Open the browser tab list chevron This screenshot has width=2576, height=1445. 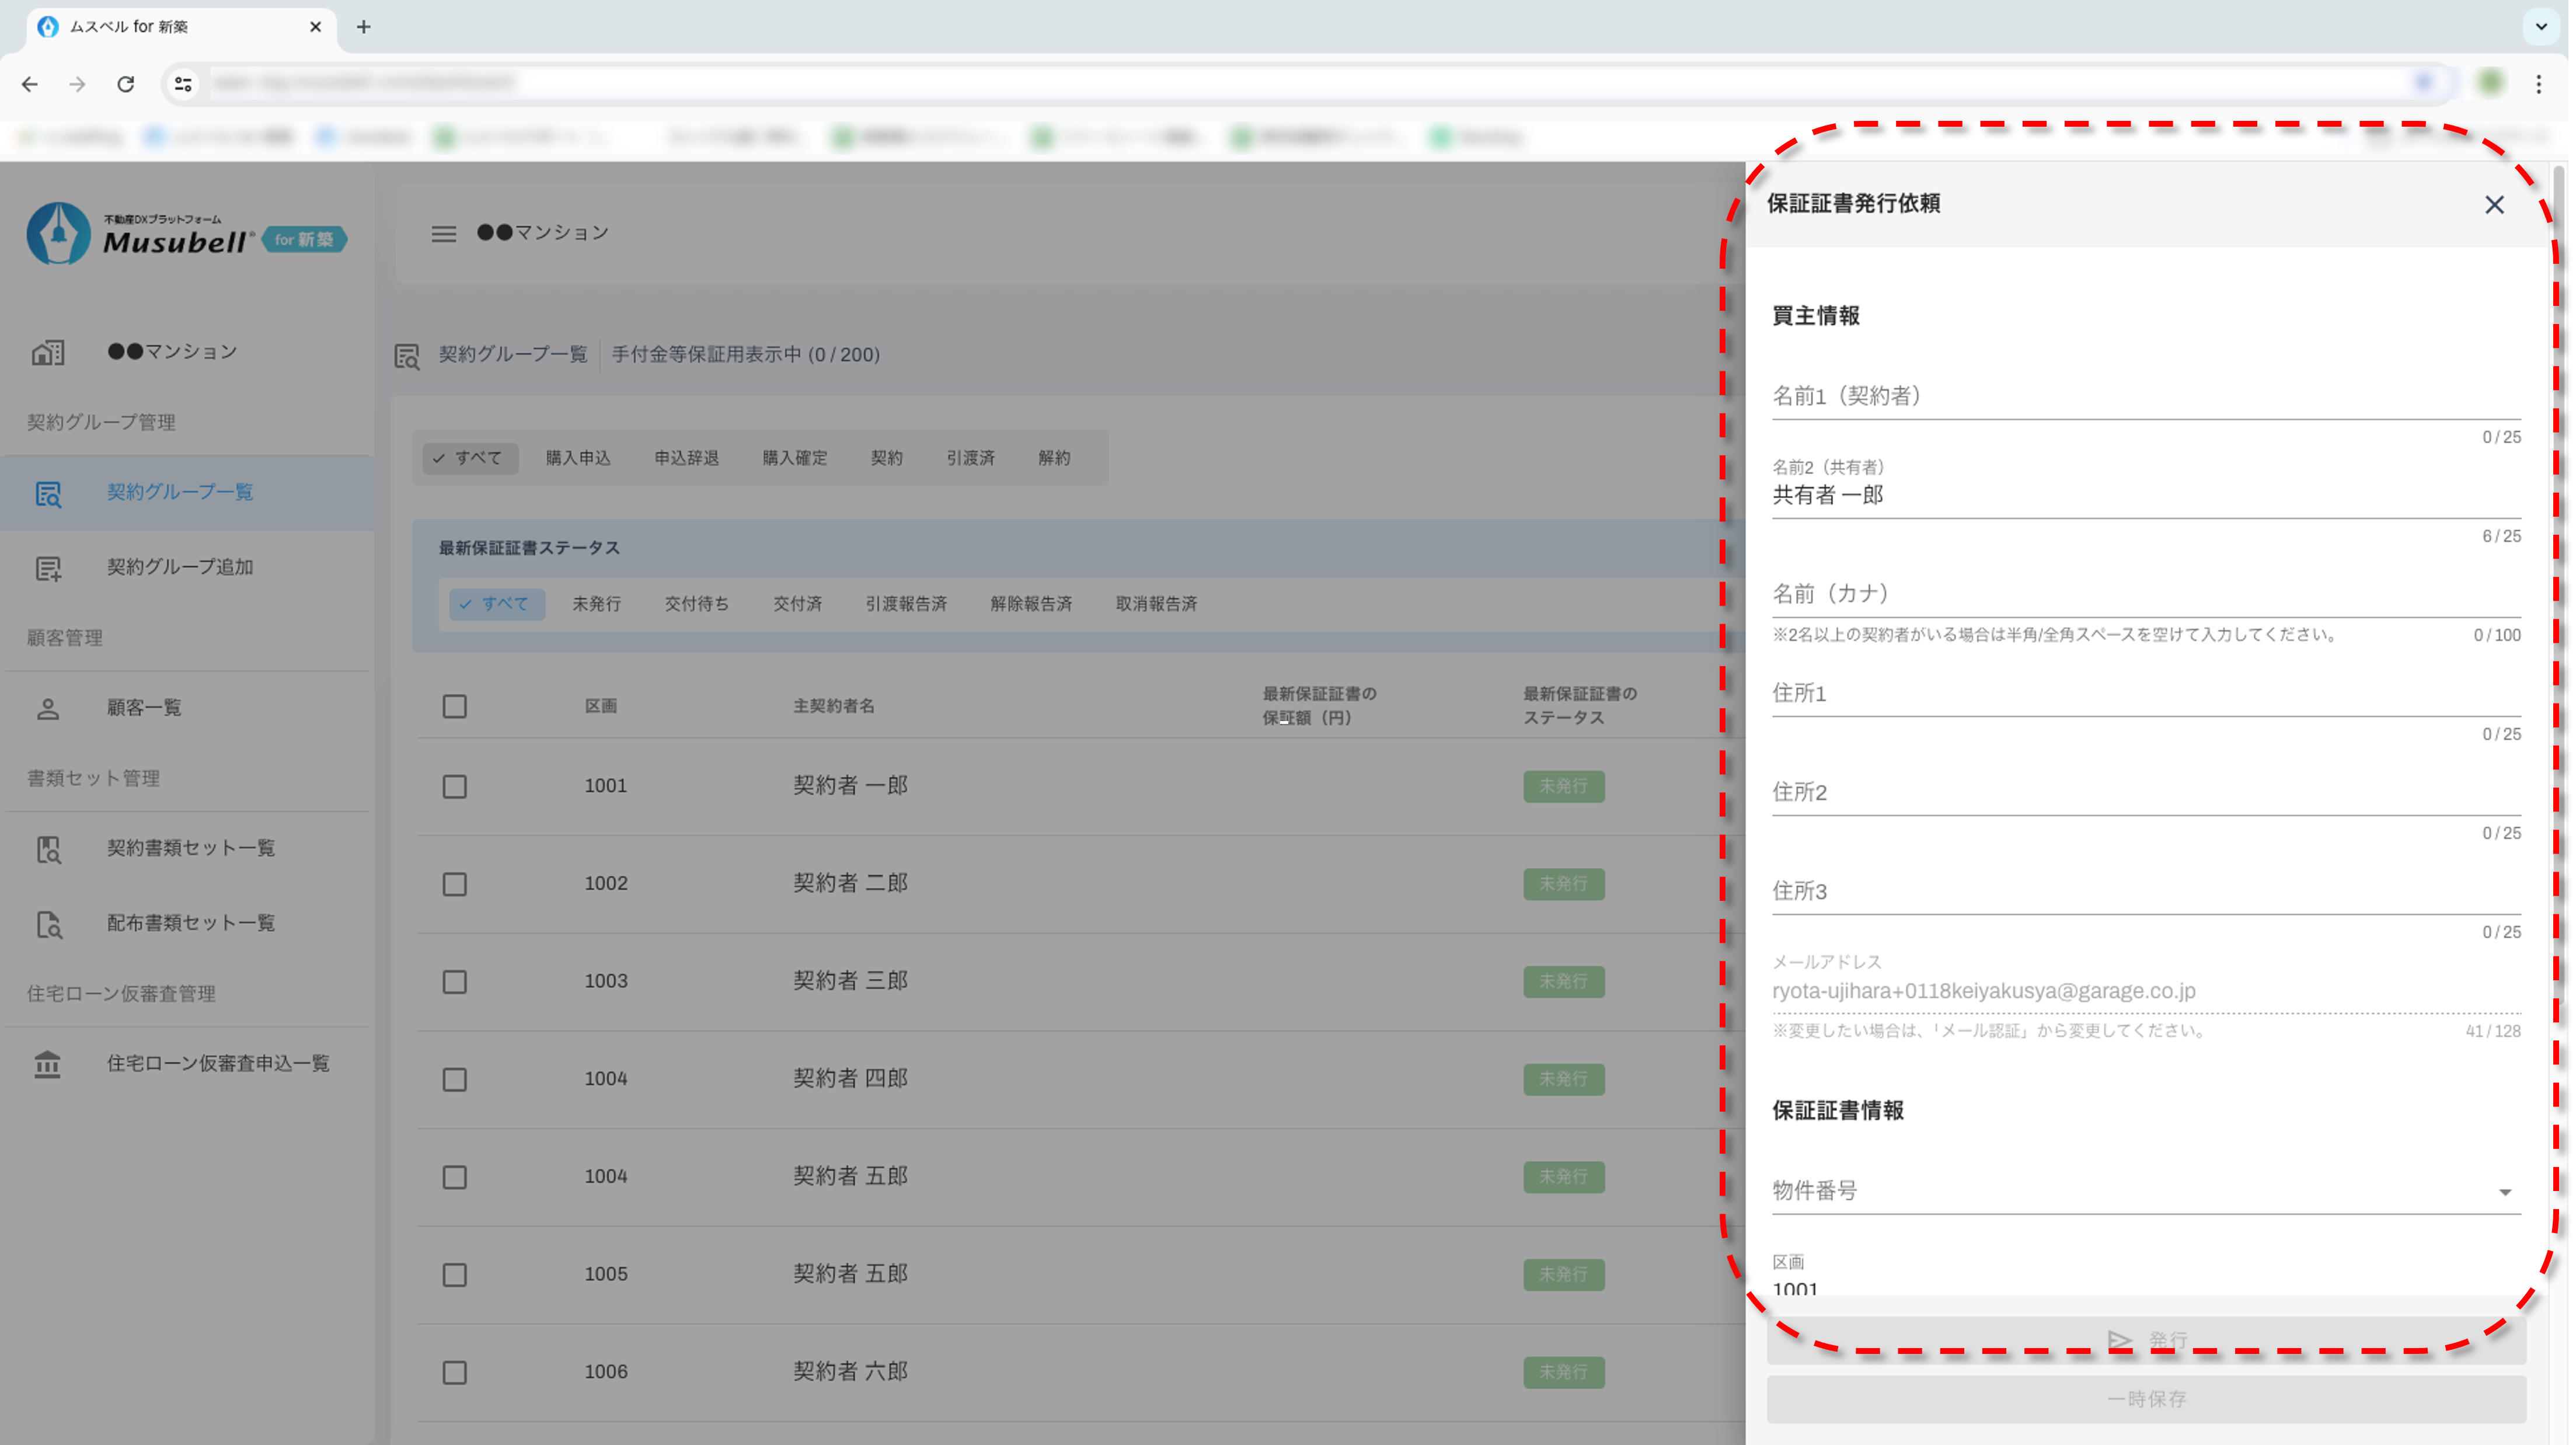coord(2540,27)
